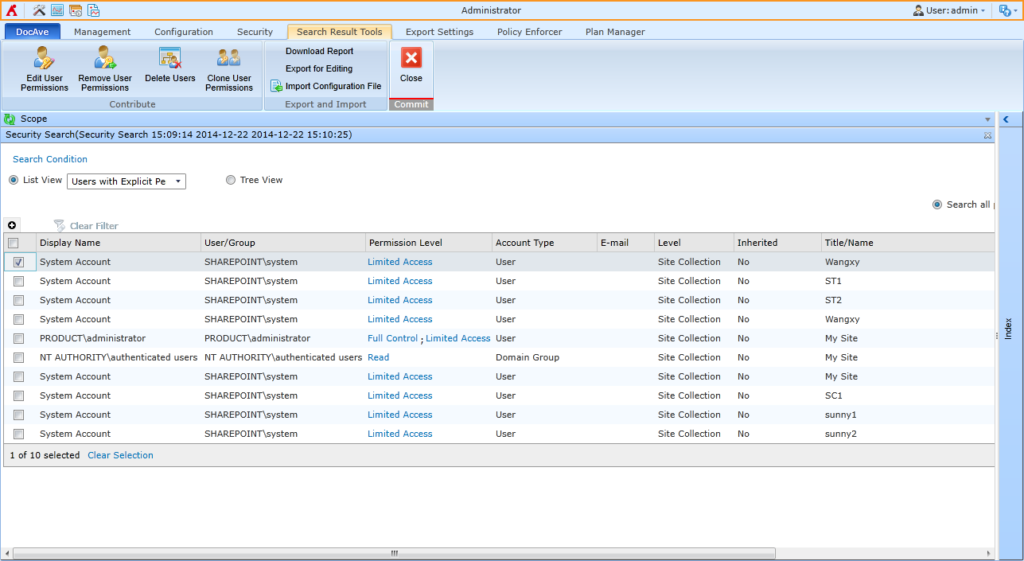The image size is (1024, 561).
Task: Open Full Control permission link
Action: click(392, 338)
